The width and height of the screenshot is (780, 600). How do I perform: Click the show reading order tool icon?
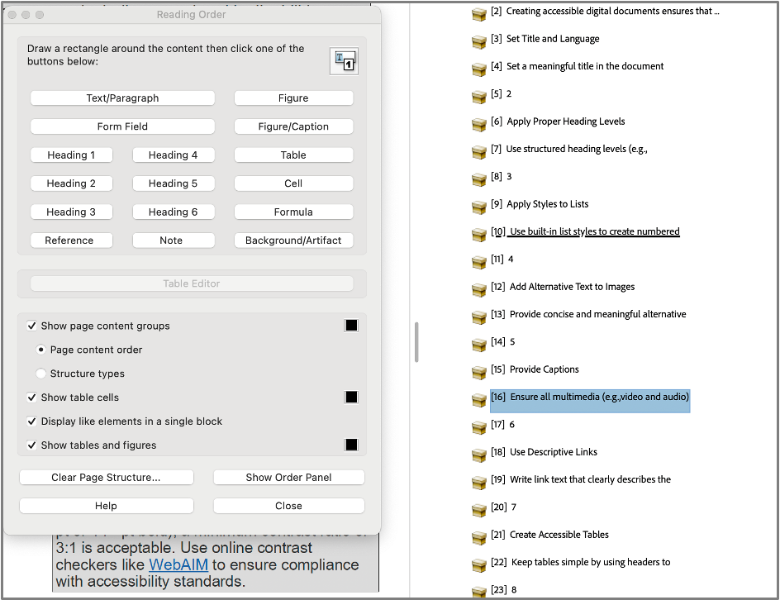pos(344,61)
